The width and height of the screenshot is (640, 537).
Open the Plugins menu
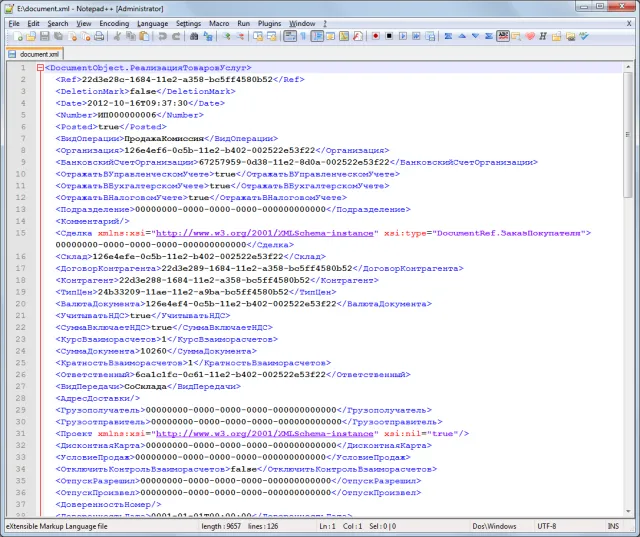[x=269, y=24]
